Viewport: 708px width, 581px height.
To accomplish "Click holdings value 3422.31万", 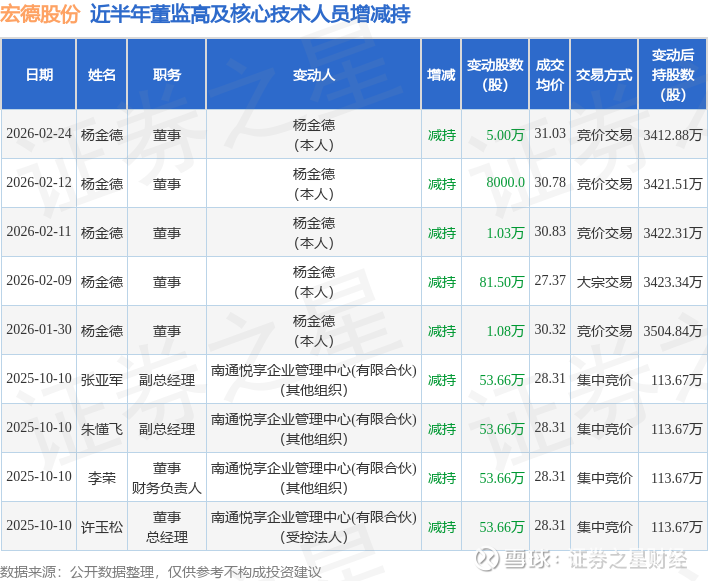I will pos(673,232).
